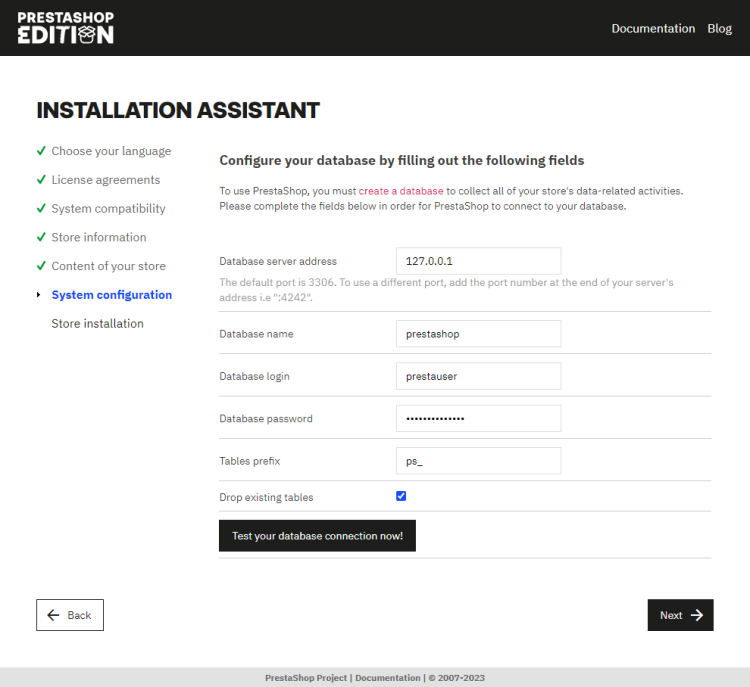Image resolution: width=750 pixels, height=687 pixels.
Task: Go to License agreements step
Action: pos(106,180)
